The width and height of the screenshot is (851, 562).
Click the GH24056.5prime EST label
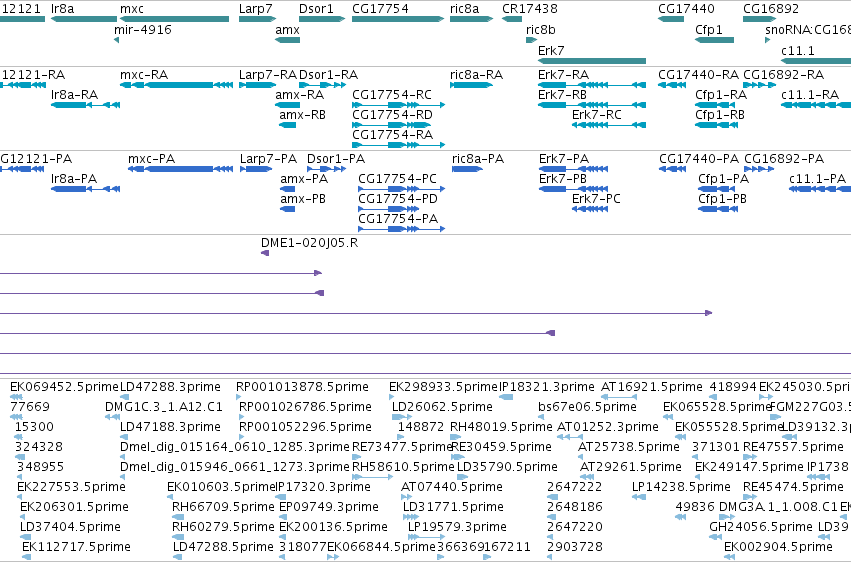click(761, 527)
